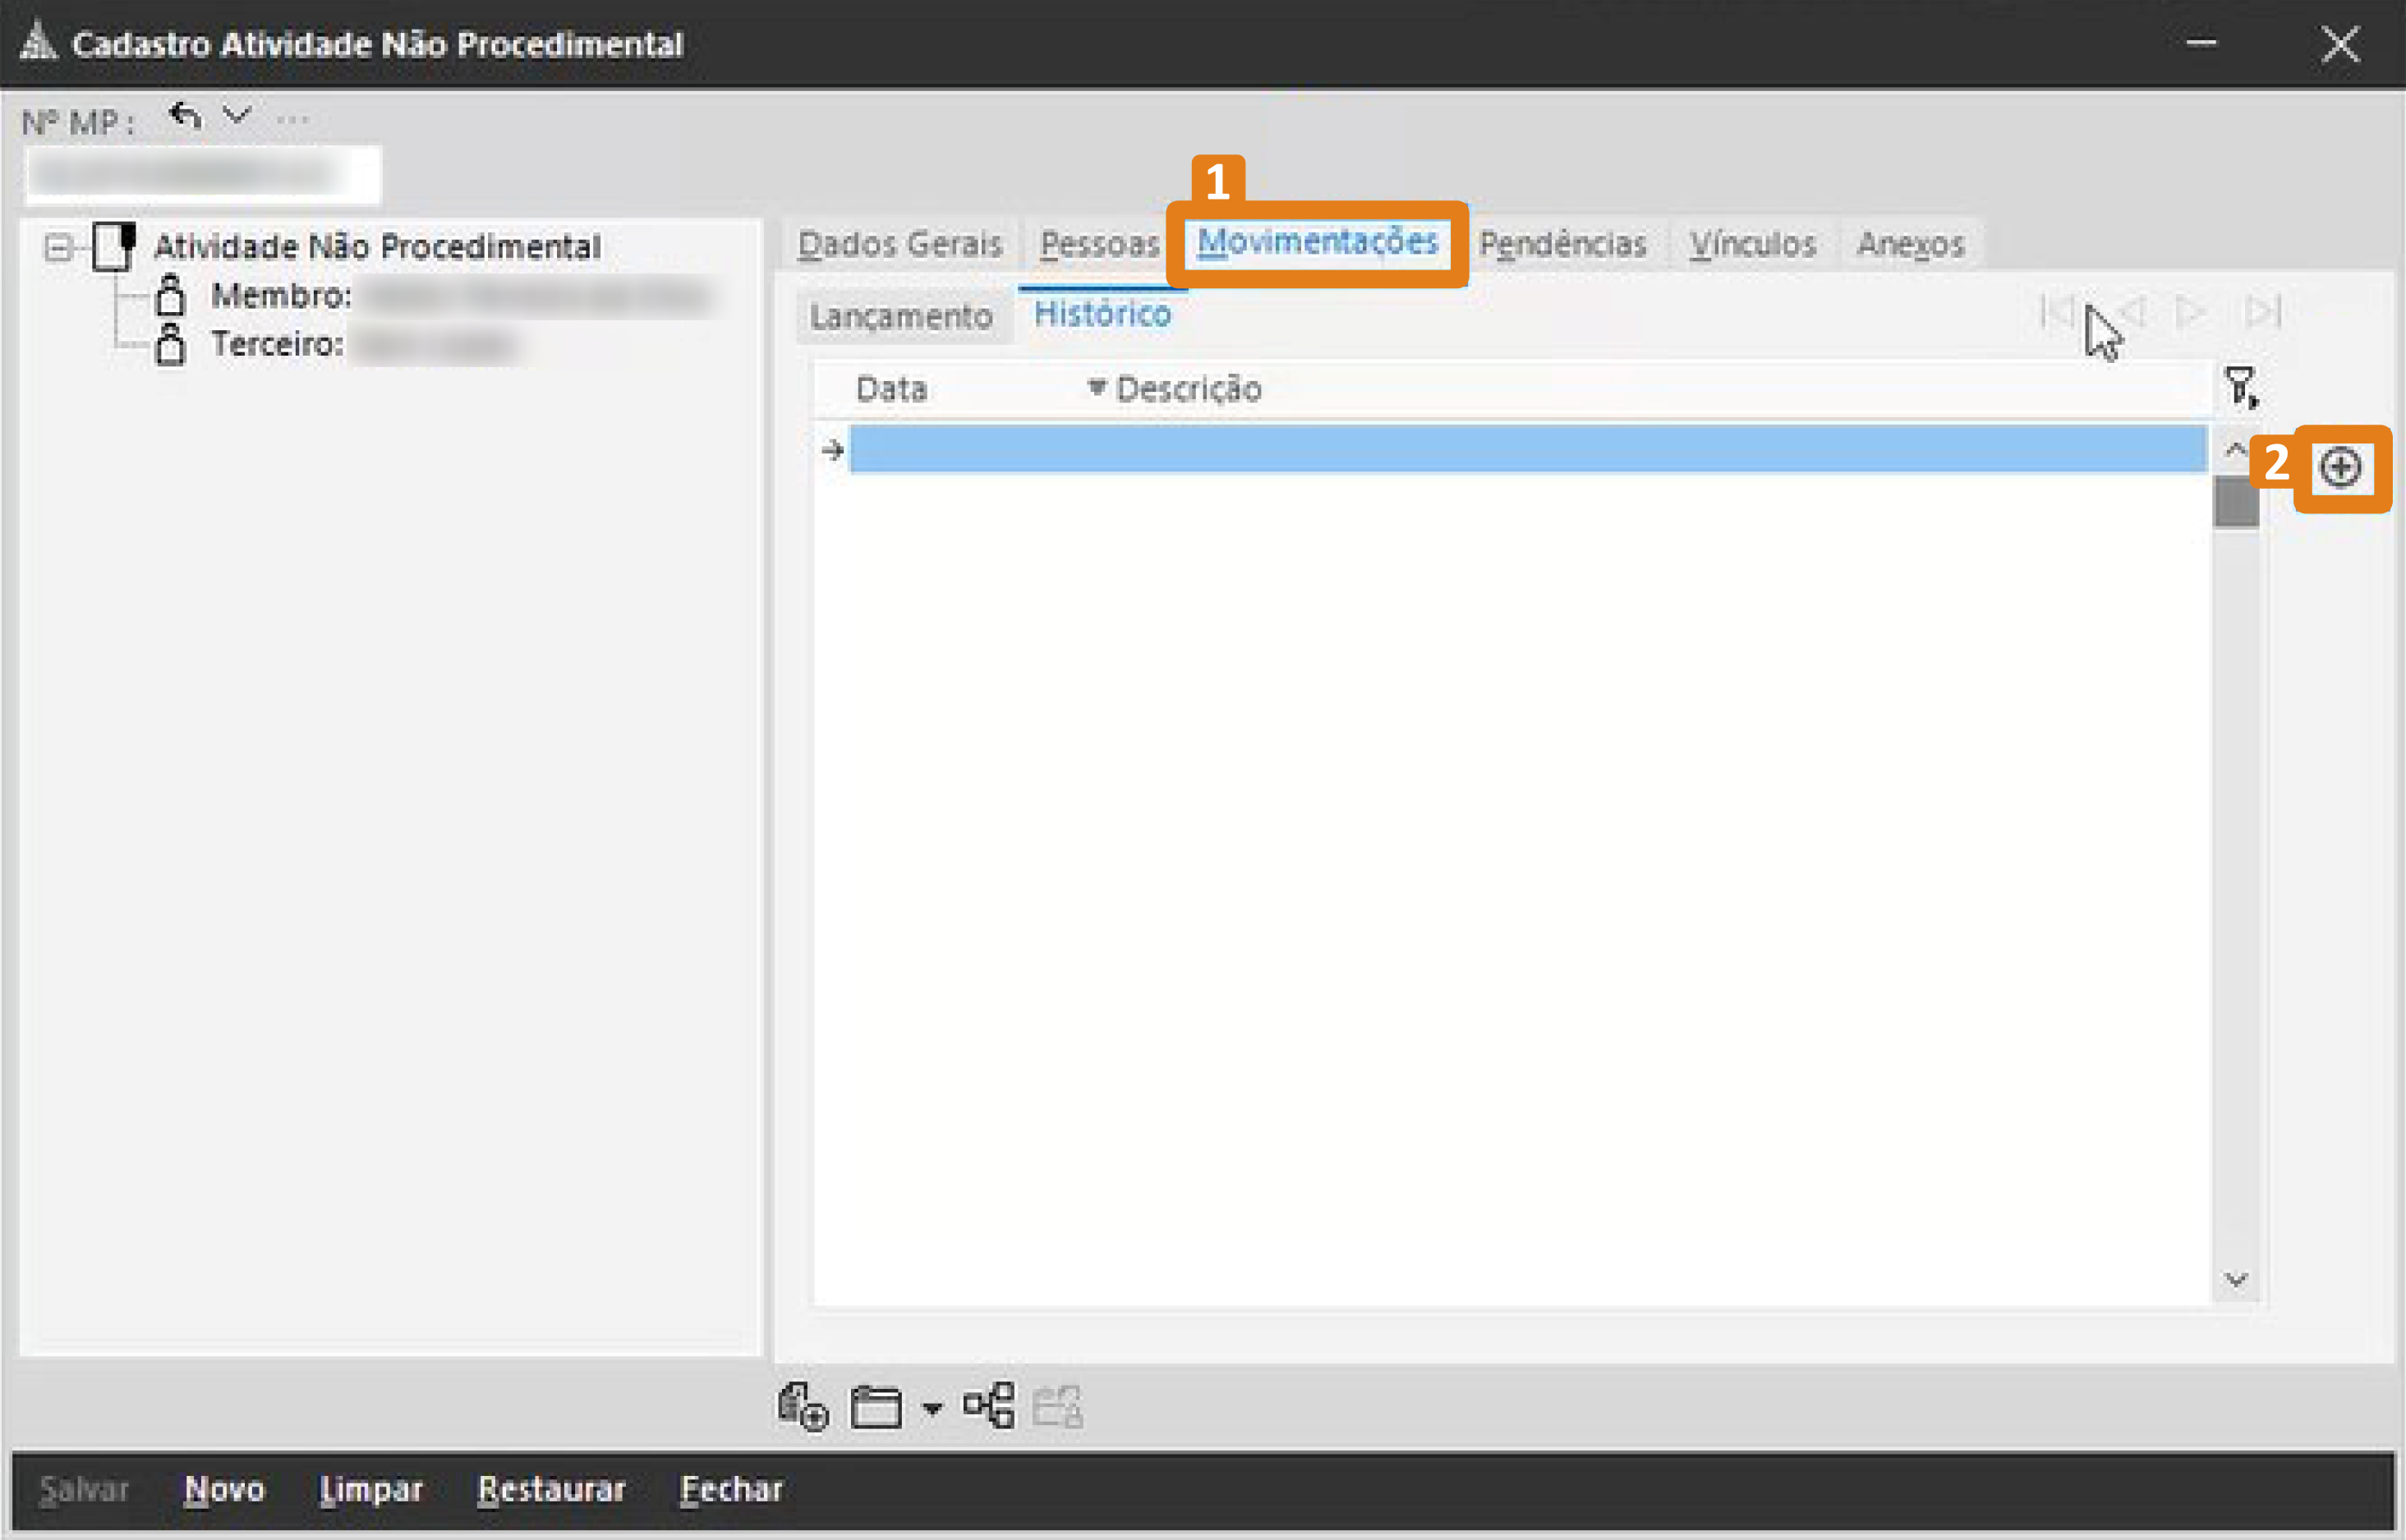Click the next record navigation icon

[x=2192, y=311]
